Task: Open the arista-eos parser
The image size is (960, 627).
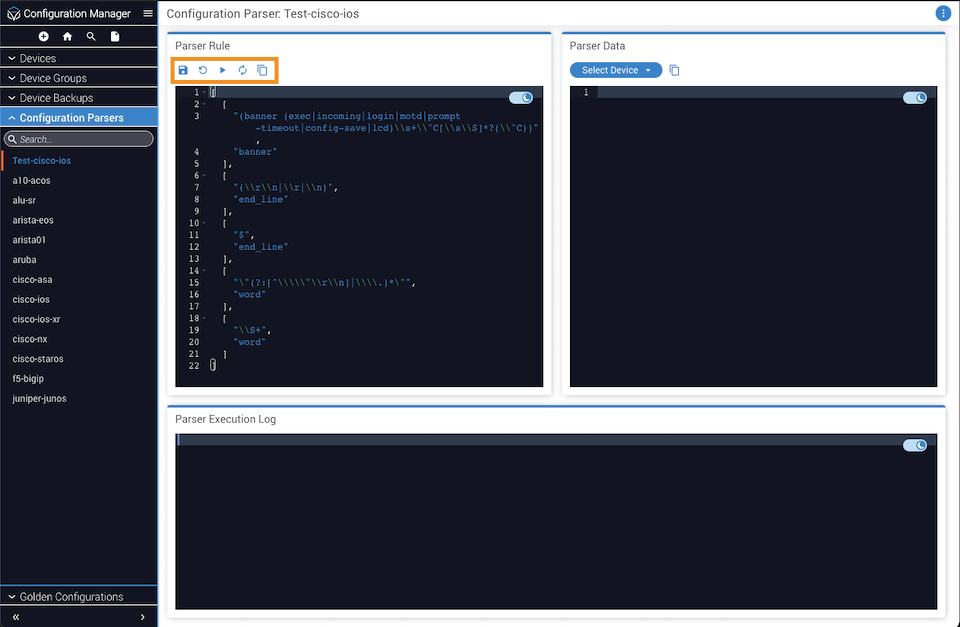Action: pyautogui.click(x=33, y=220)
